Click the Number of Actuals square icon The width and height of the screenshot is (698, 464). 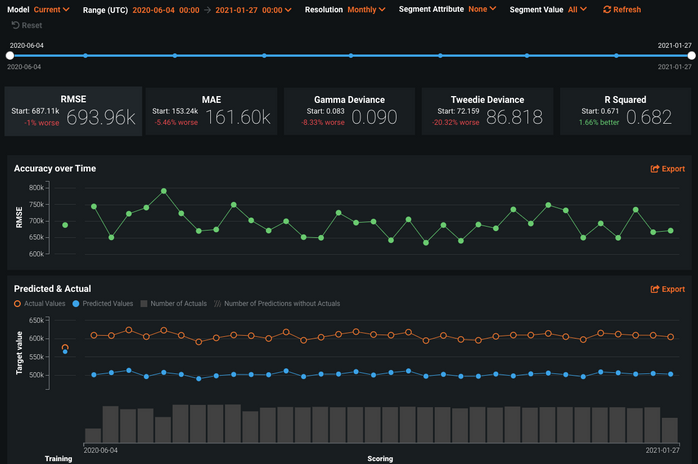[x=144, y=303]
